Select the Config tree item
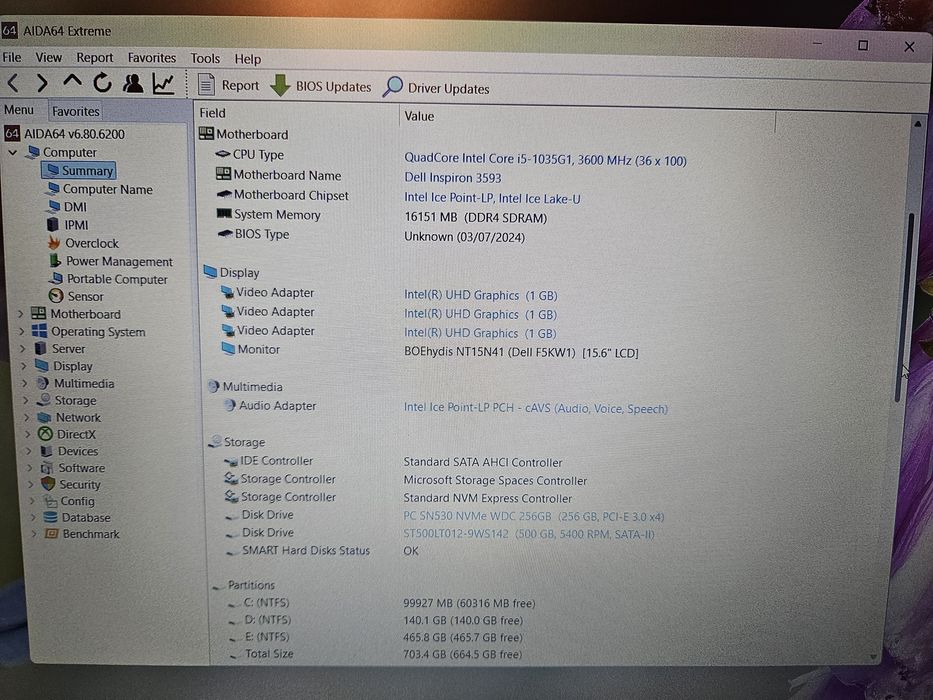 tap(69, 501)
